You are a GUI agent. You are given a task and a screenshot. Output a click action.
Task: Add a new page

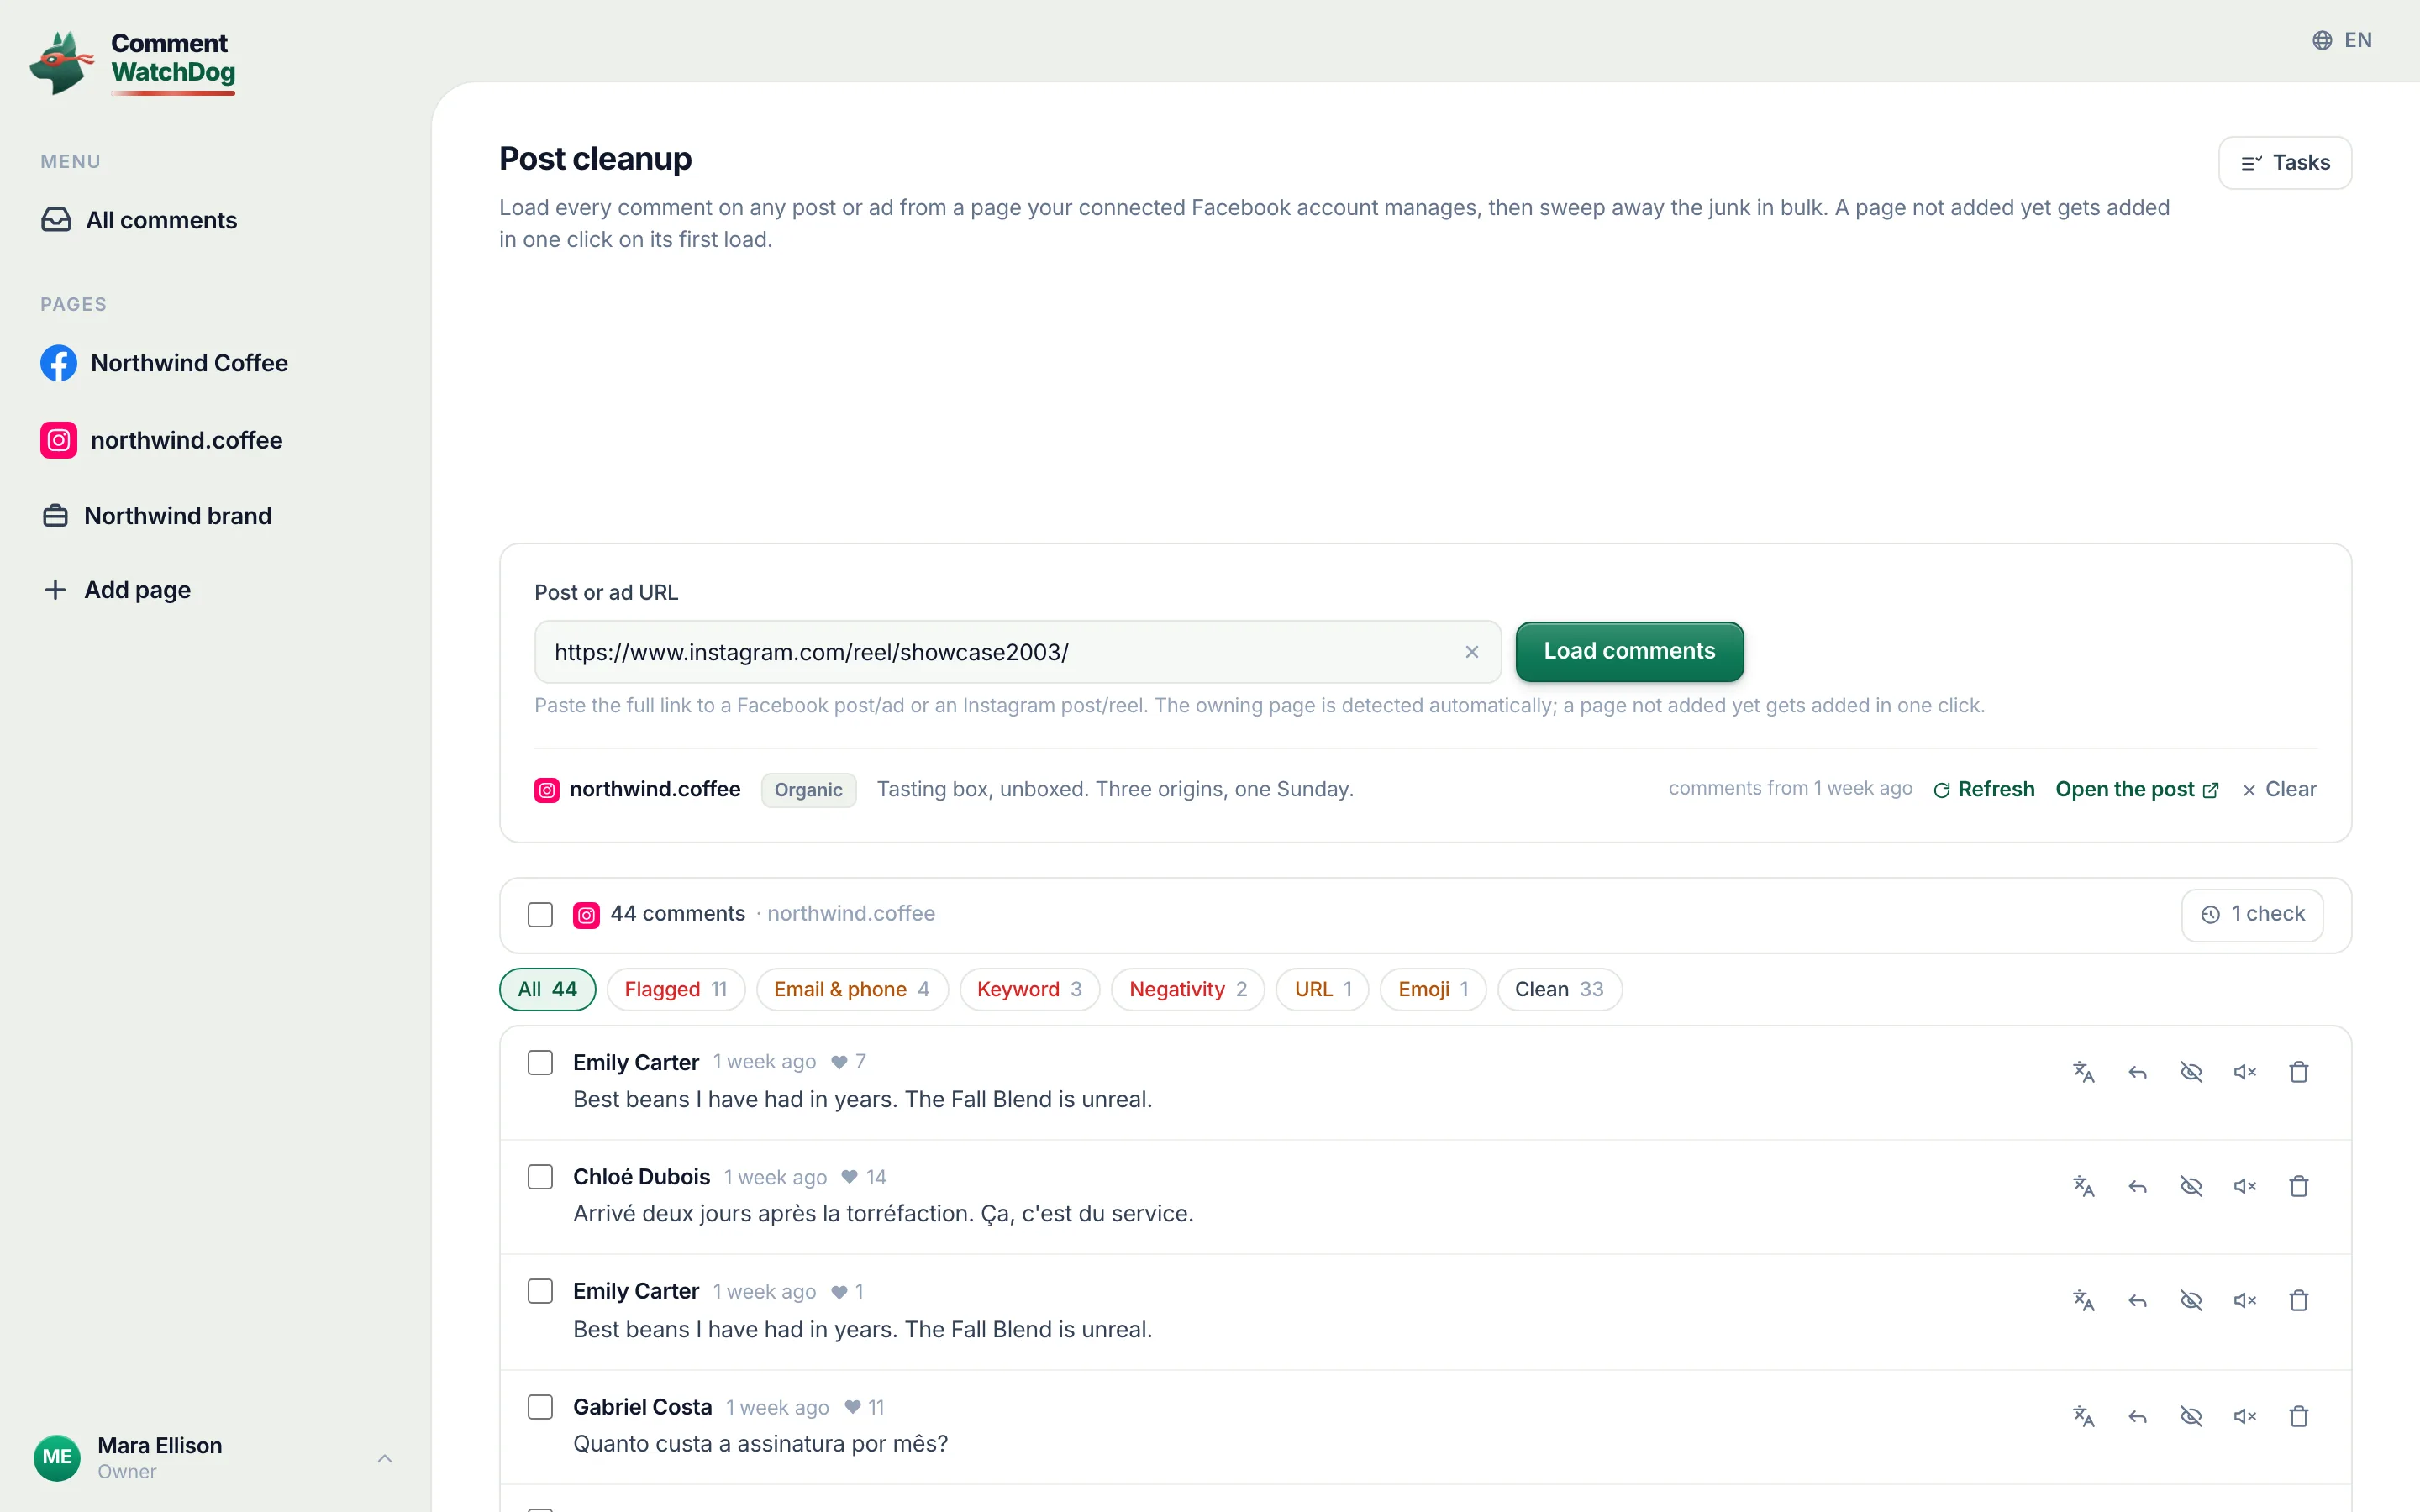pyautogui.click(x=118, y=590)
